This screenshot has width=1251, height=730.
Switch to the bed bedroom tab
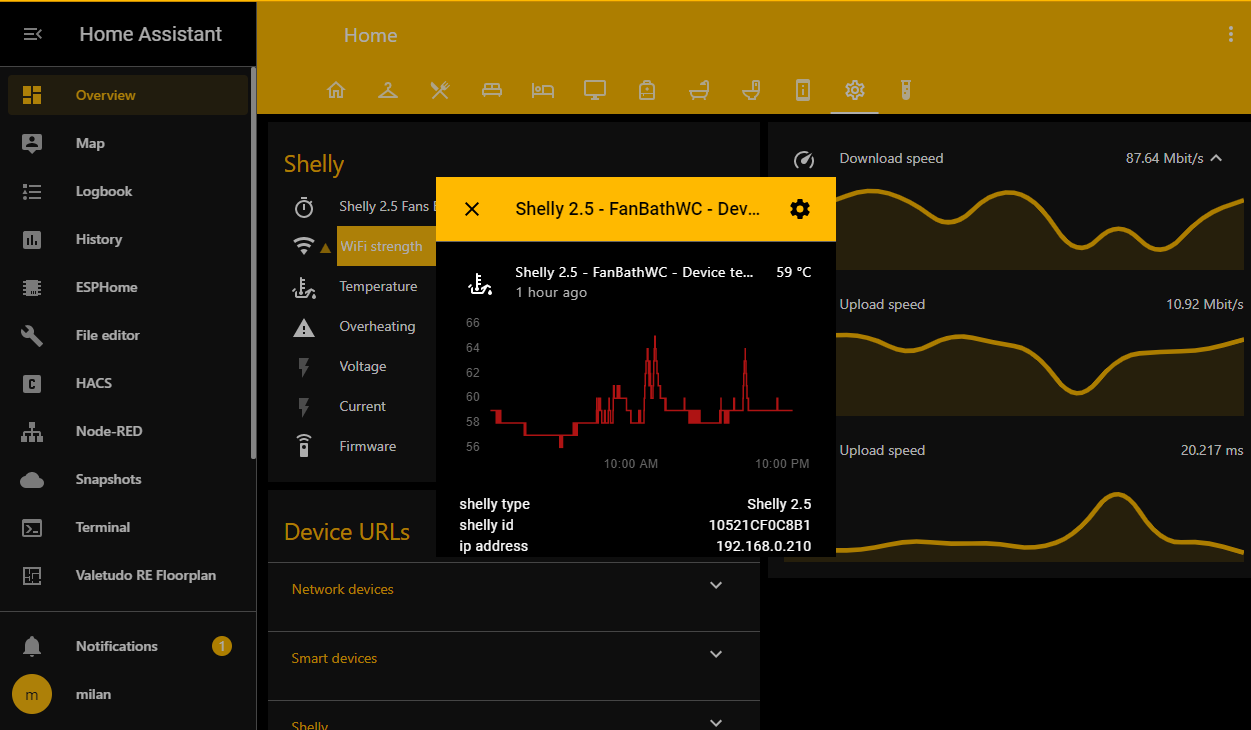point(543,90)
